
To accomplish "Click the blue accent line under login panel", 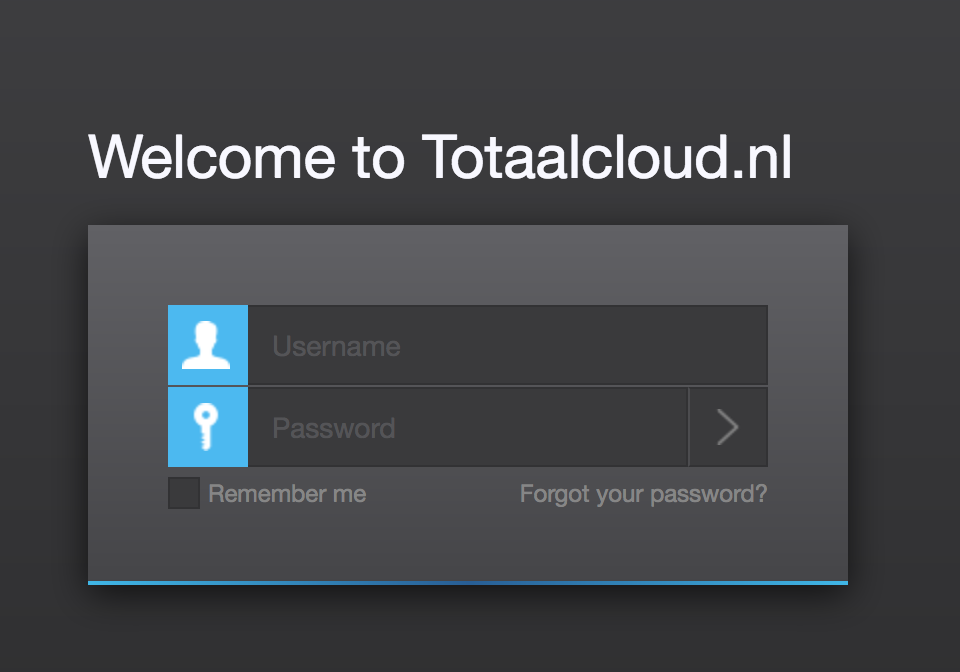I will 468,583.
